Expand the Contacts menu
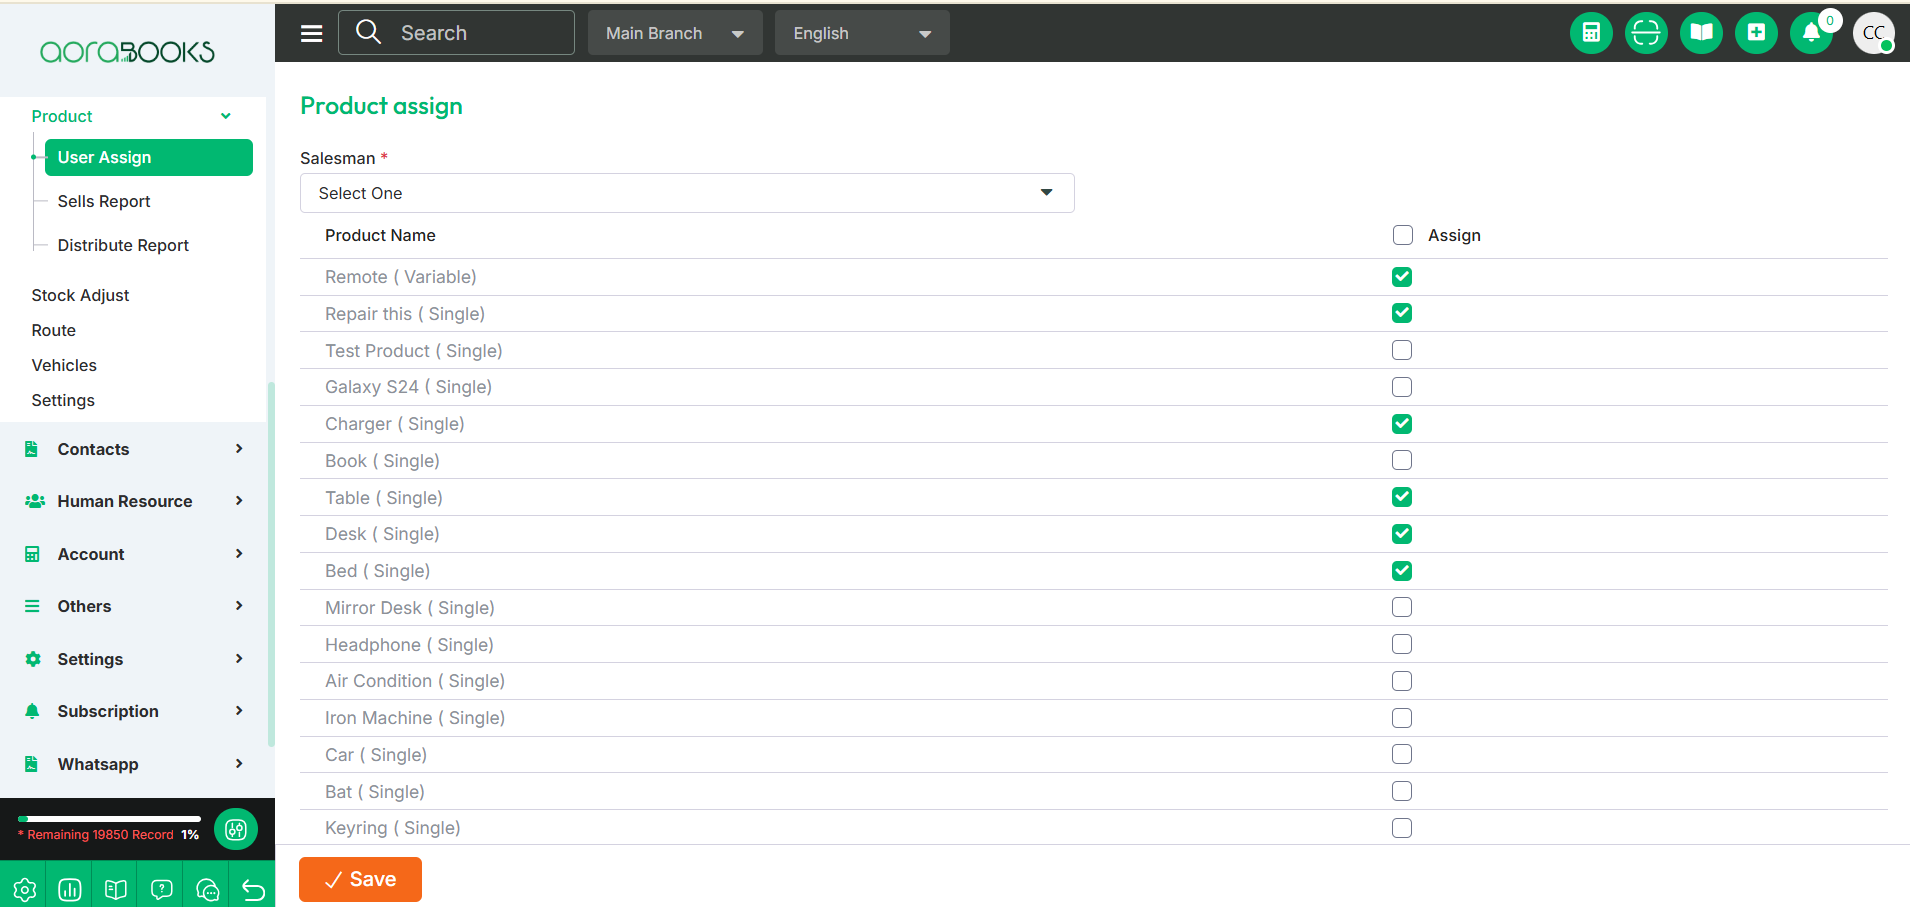The image size is (1910, 907). tap(133, 449)
